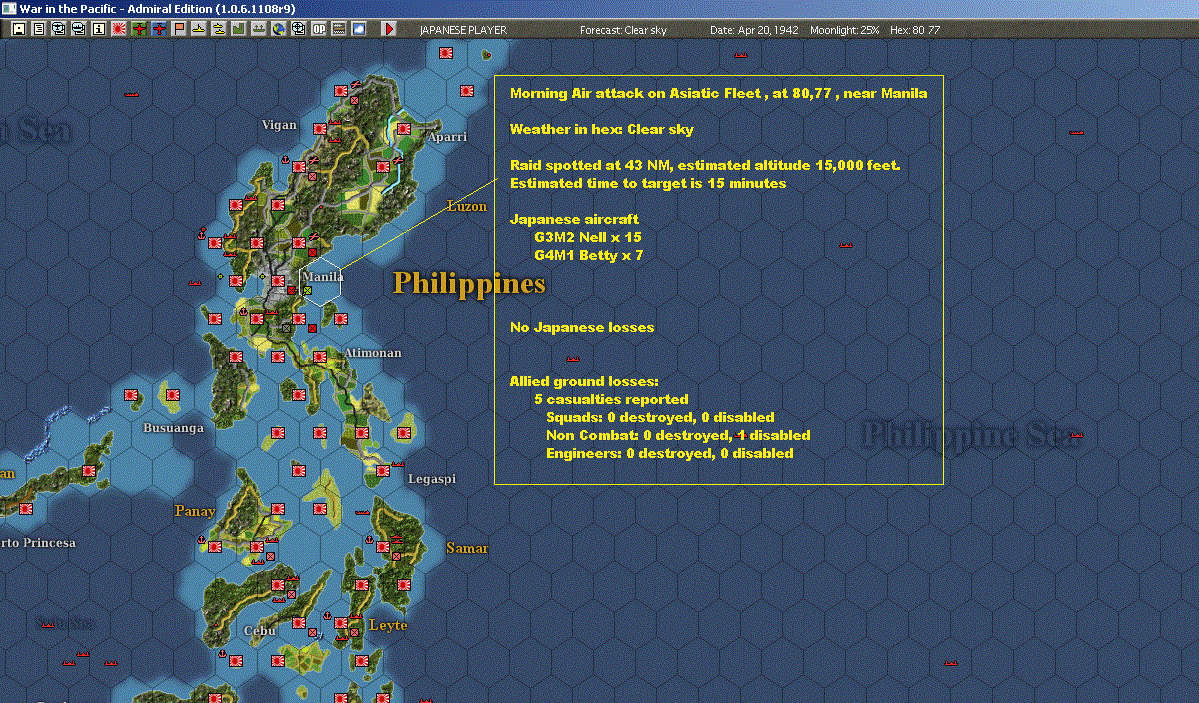Image resolution: width=1199 pixels, height=703 pixels.
Task: Click the Atimonan map label
Action: [372, 353]
